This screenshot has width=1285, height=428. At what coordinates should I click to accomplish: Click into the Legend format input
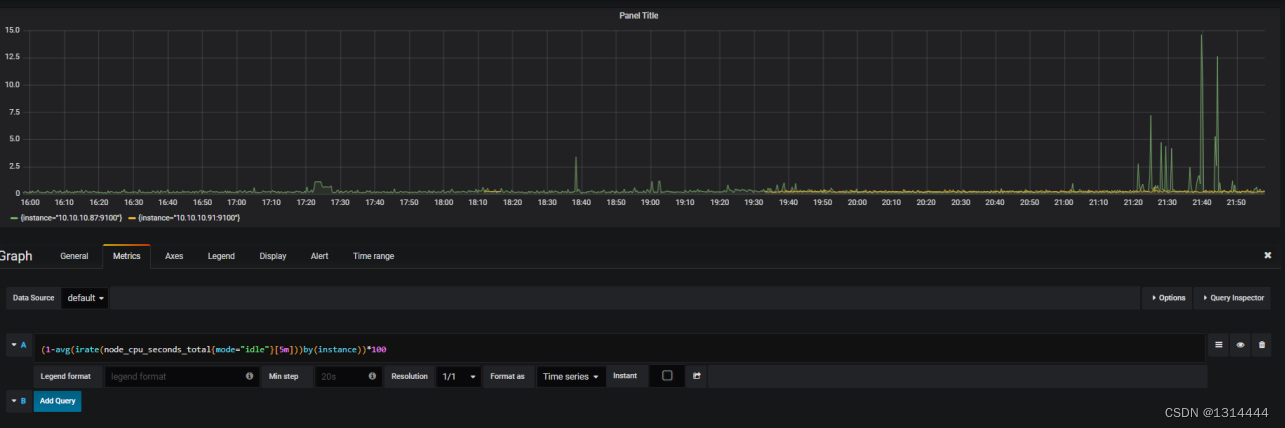(180, 376)
